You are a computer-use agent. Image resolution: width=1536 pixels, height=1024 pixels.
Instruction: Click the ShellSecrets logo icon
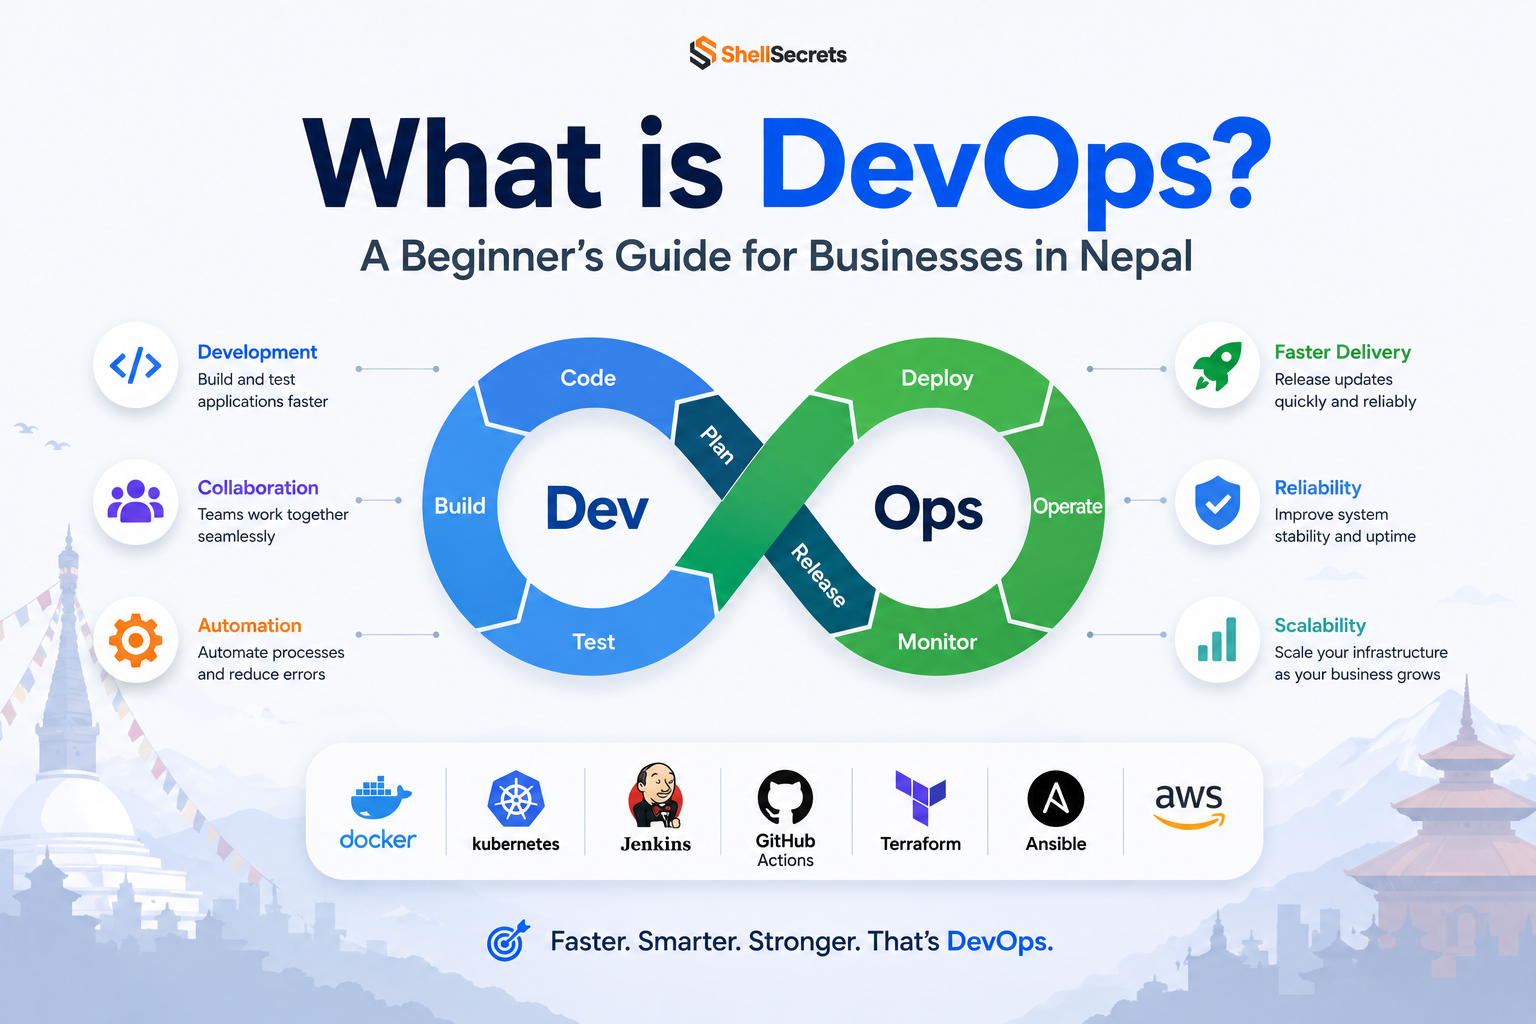tap(702, 53)
